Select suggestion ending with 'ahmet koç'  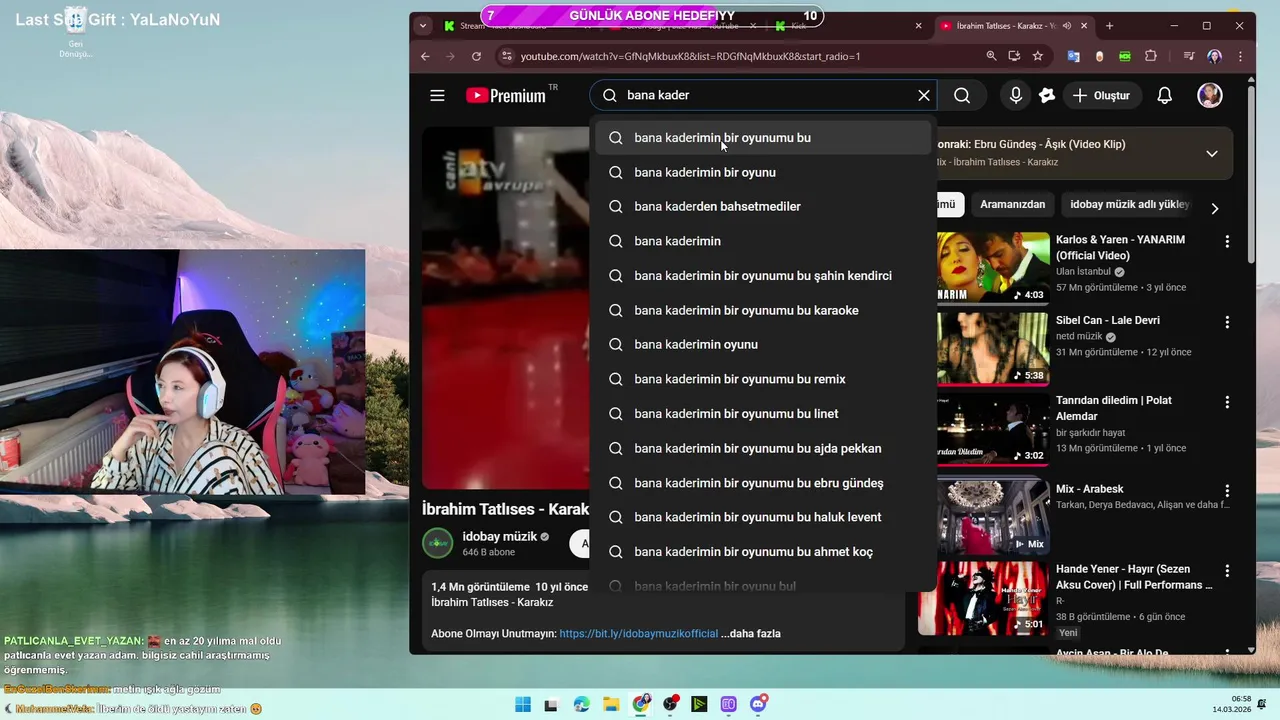pyautogui.click(x=763, y=552)
